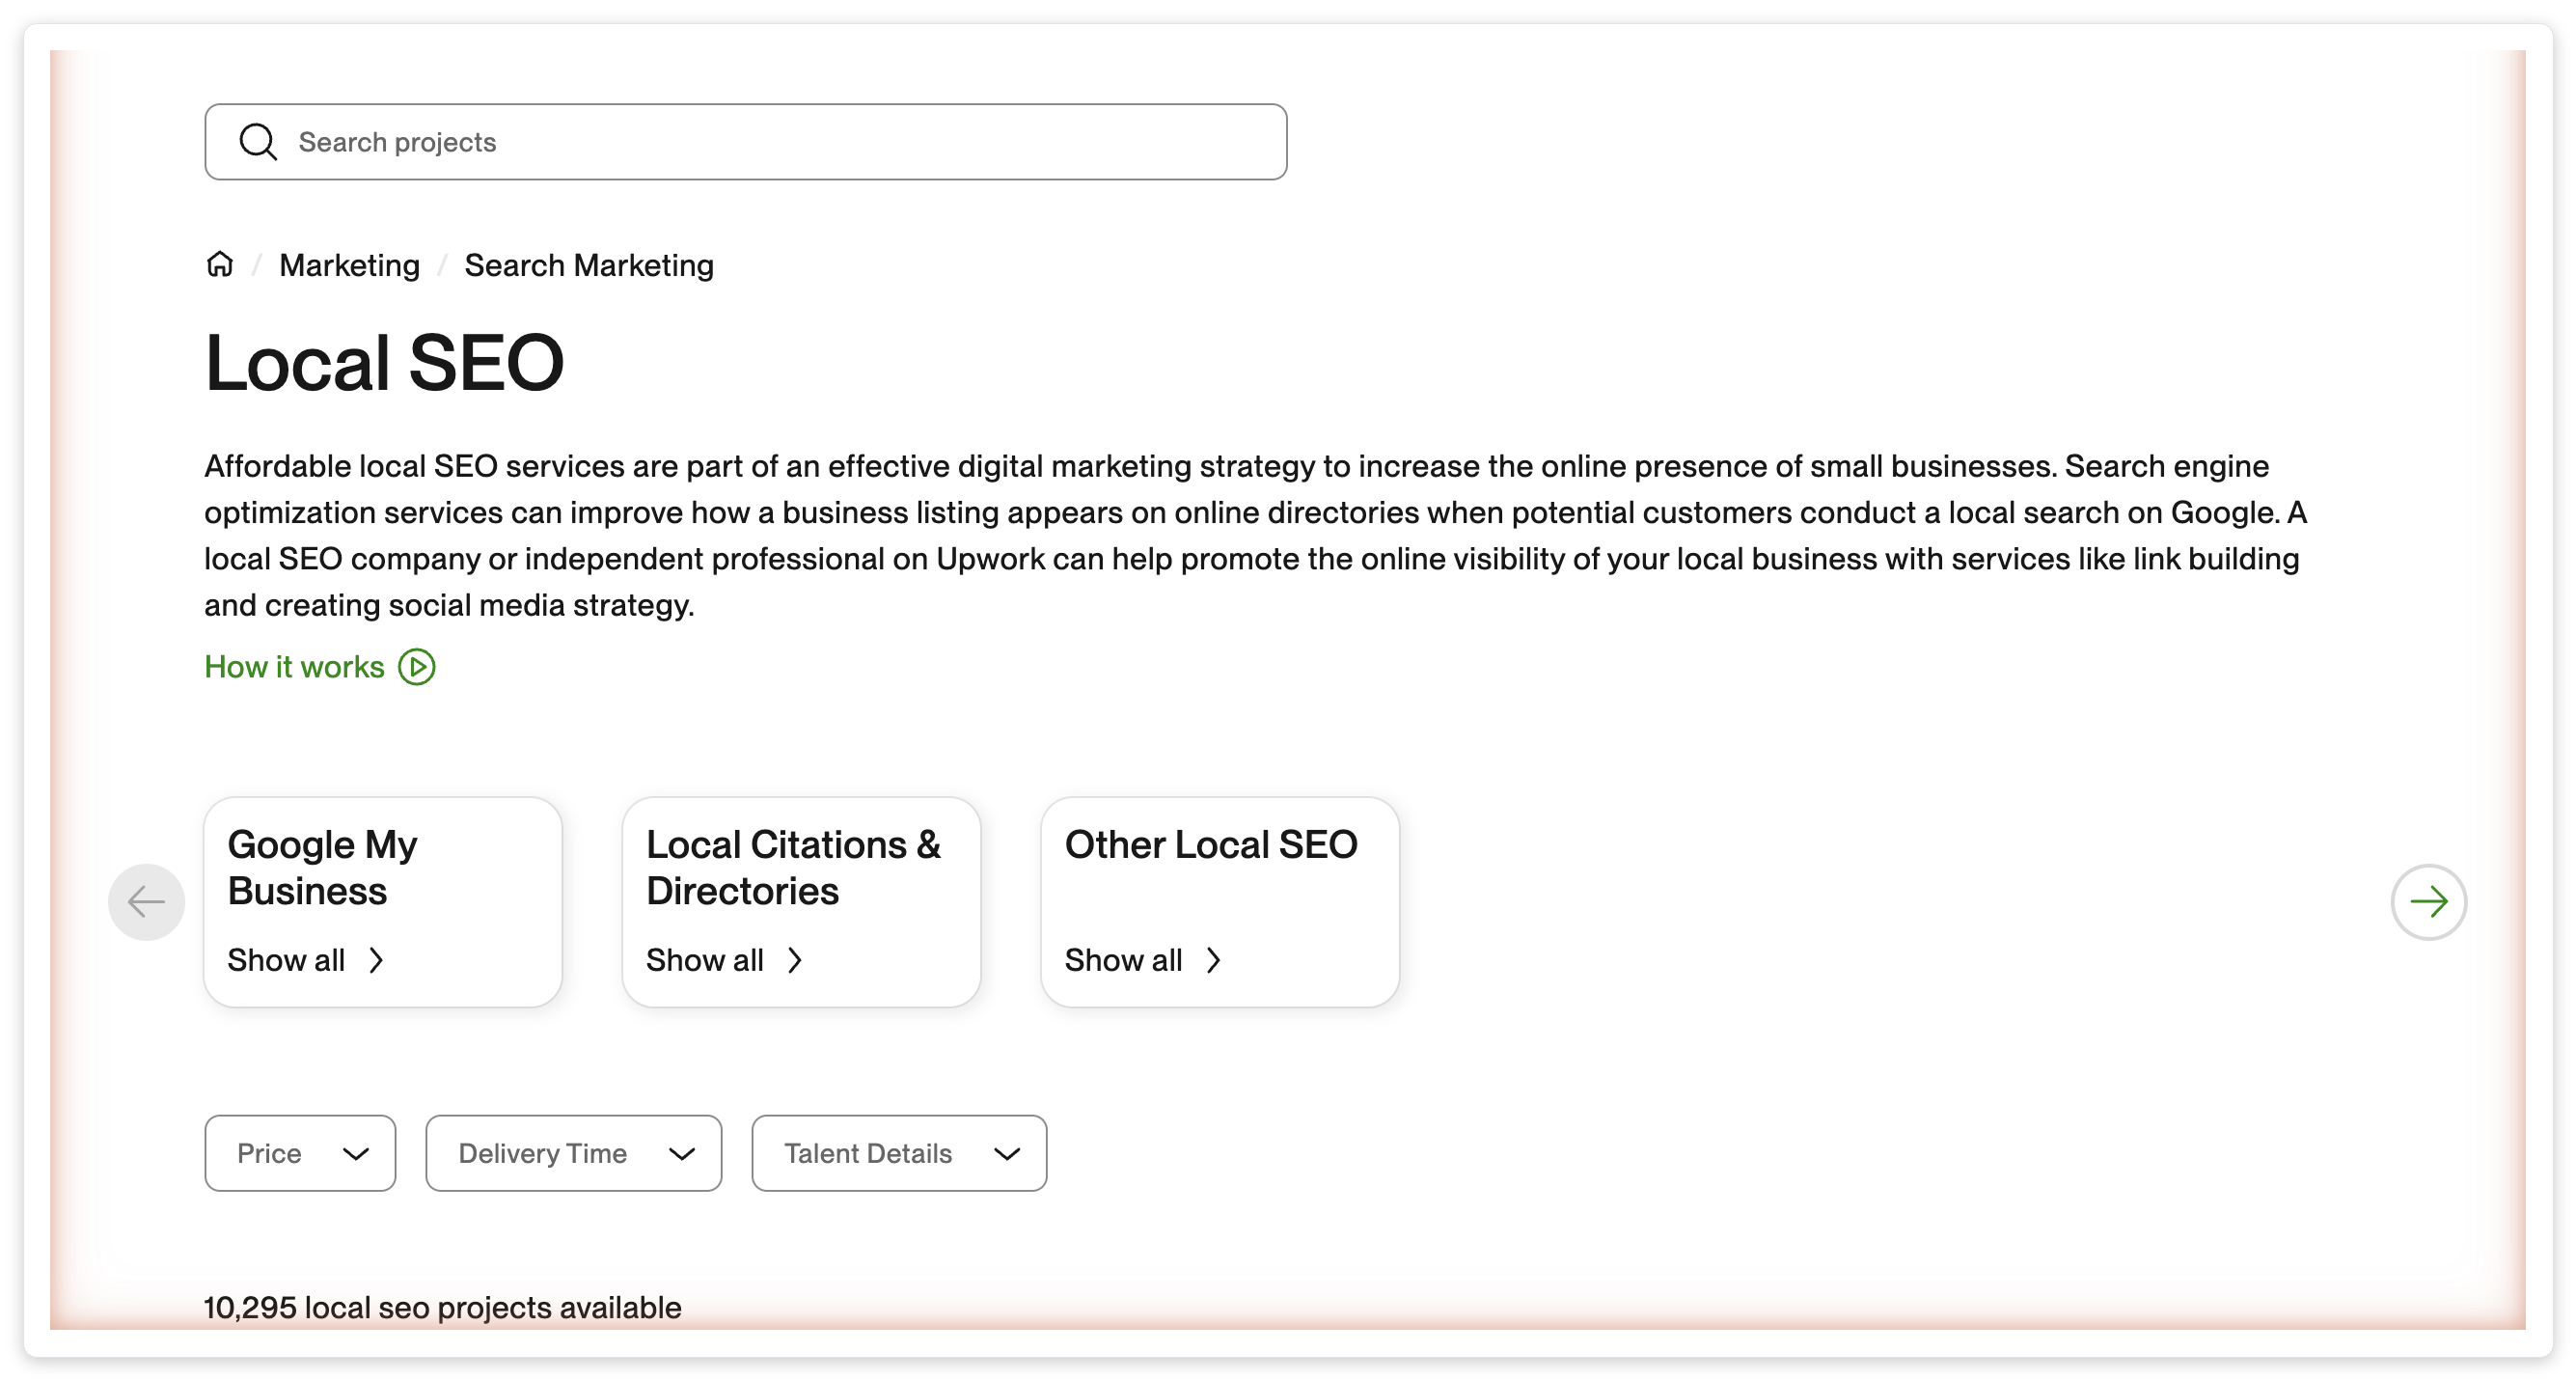The image size is (2576, 1380).
Task: Click the search magnifier icon
Action: pos(259,141)
